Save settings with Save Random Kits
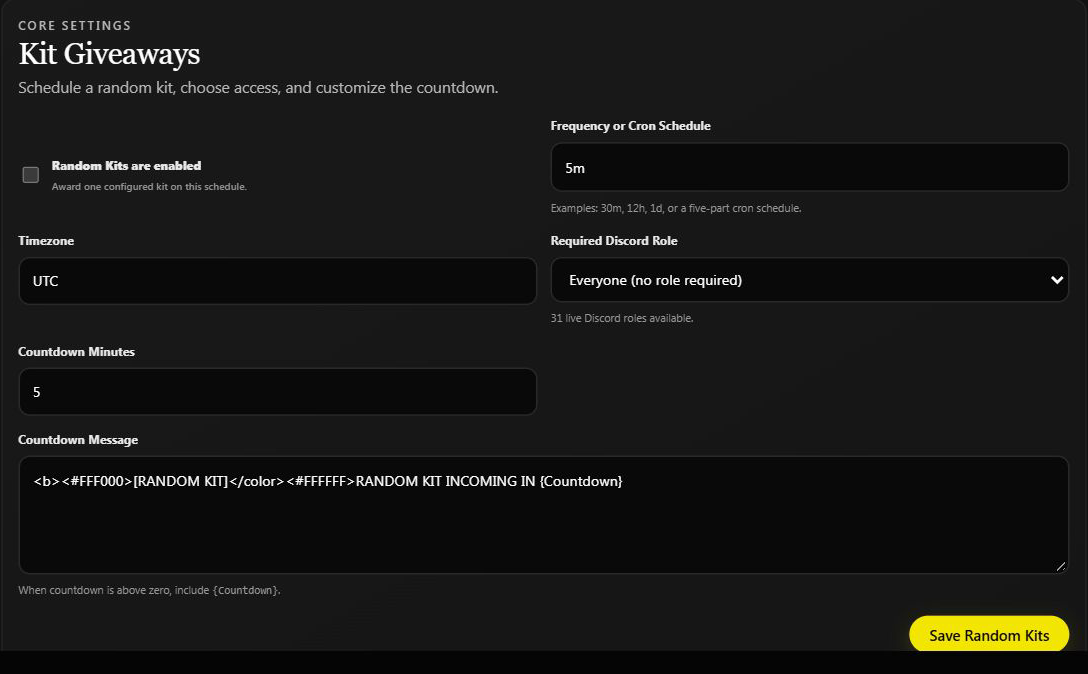This screenshot has width=1088, height=674. pos(989,634)
